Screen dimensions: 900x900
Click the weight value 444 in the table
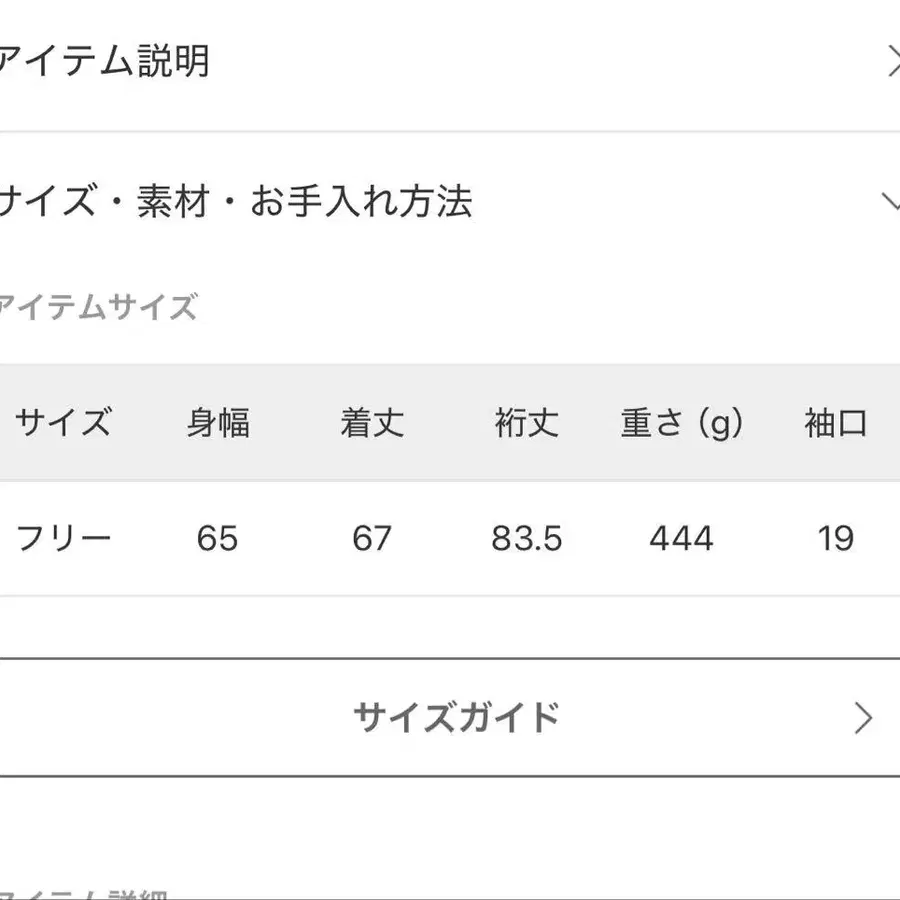tap(681, 538)
